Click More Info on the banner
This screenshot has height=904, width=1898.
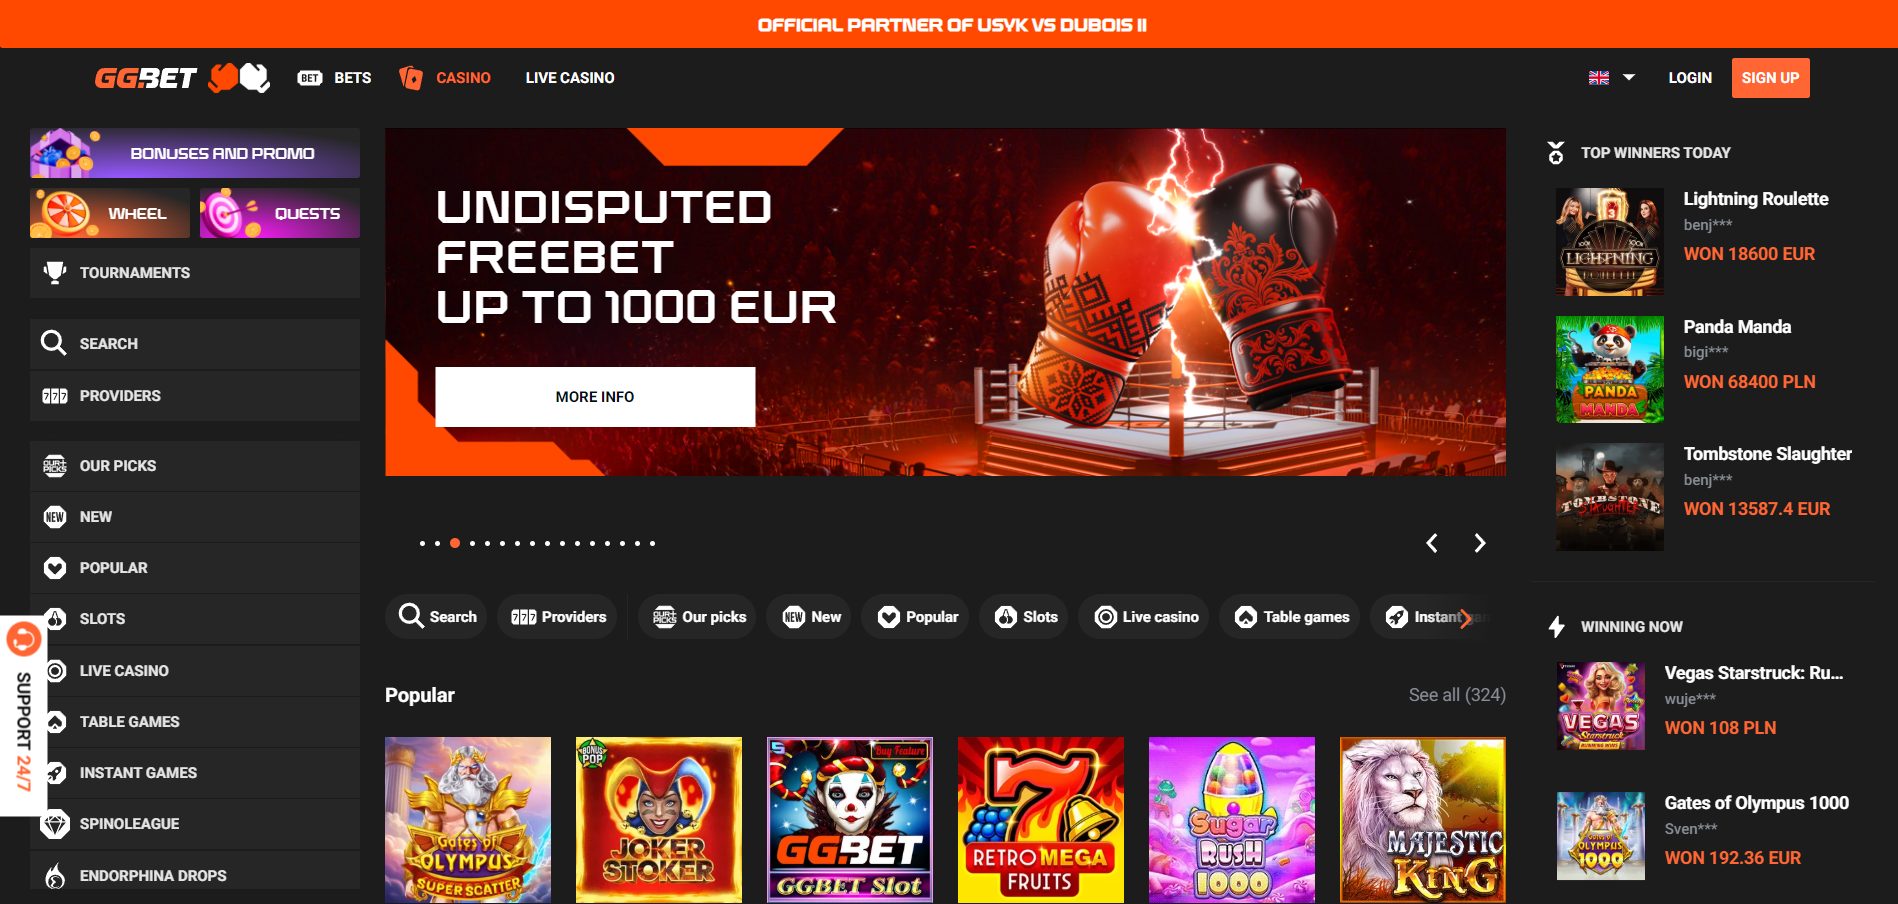595,397
